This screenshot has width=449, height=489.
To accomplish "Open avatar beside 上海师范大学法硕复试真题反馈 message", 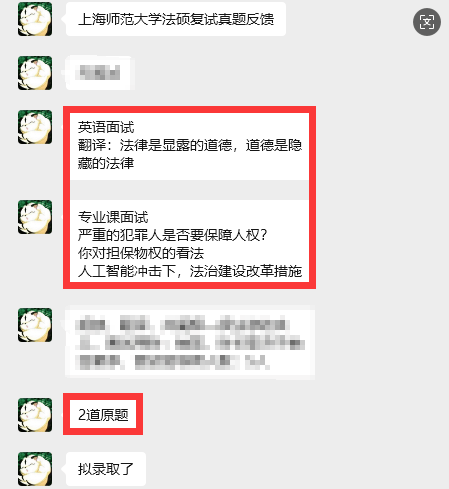I will [x=35, y=19].
